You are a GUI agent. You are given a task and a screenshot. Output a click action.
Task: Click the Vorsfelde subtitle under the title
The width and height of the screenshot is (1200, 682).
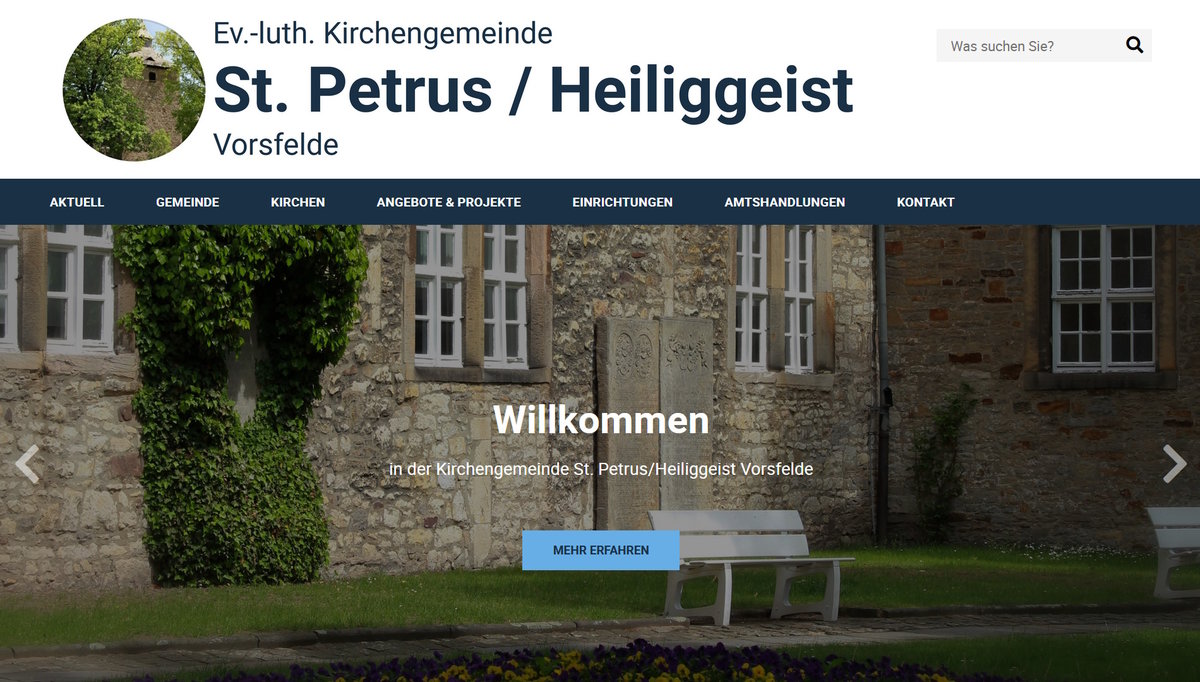(x=276, y=144)
